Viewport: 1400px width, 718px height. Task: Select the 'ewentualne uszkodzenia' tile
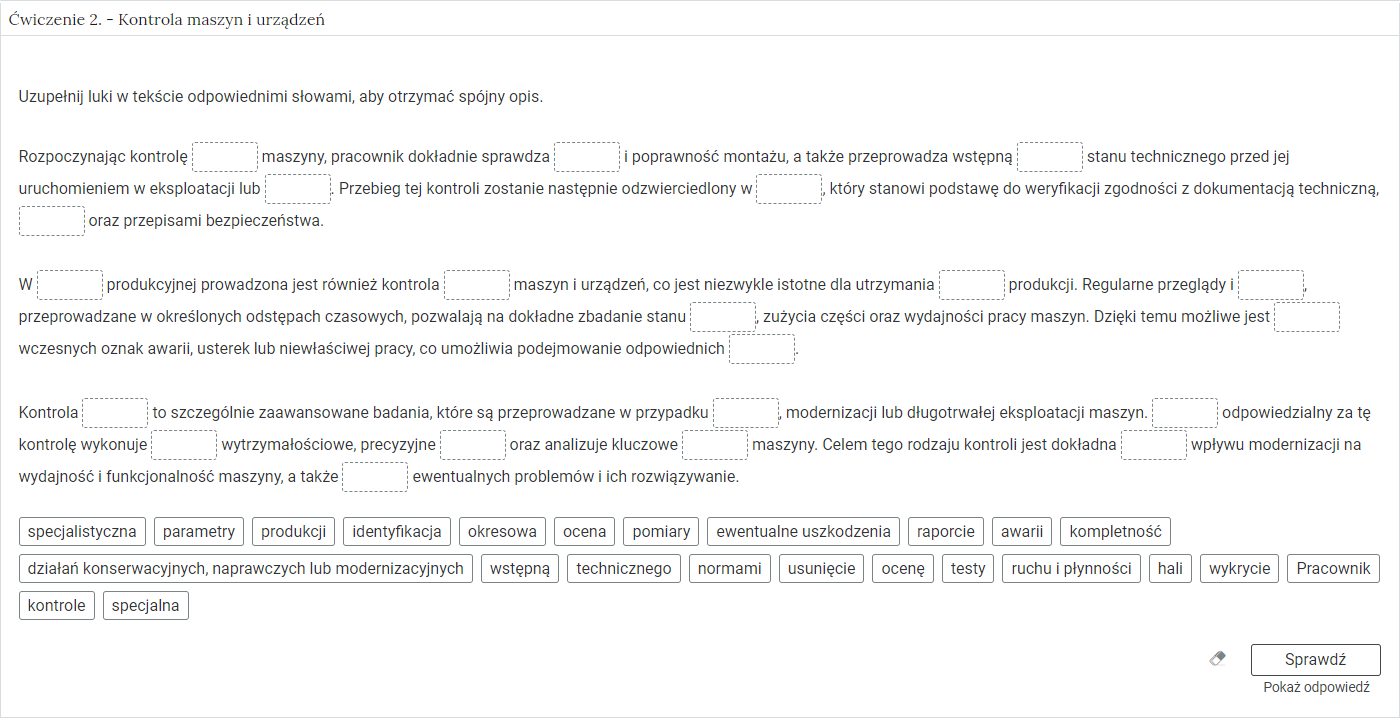coord(804,531)
